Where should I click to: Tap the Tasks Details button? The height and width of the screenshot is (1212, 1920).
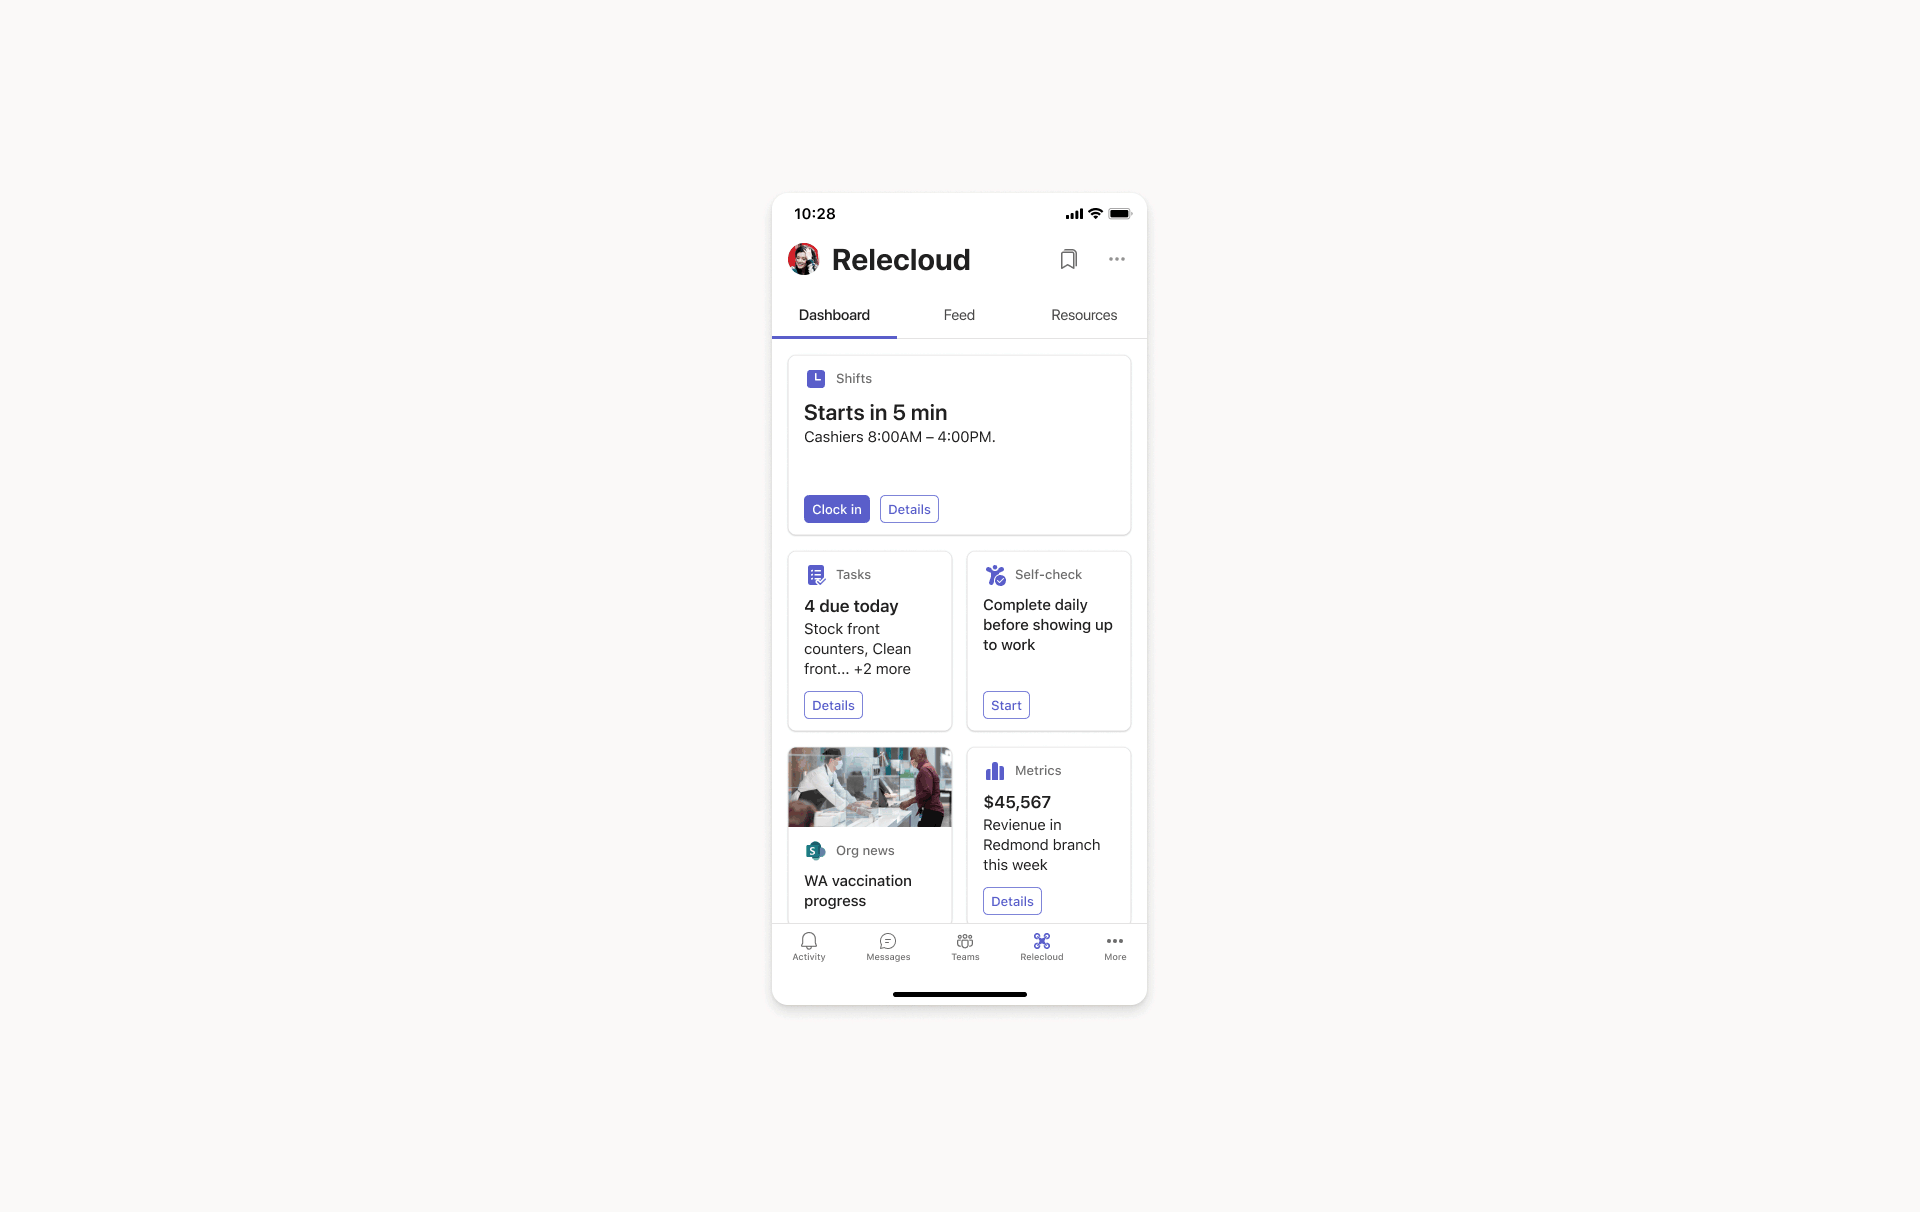[832, 704]
